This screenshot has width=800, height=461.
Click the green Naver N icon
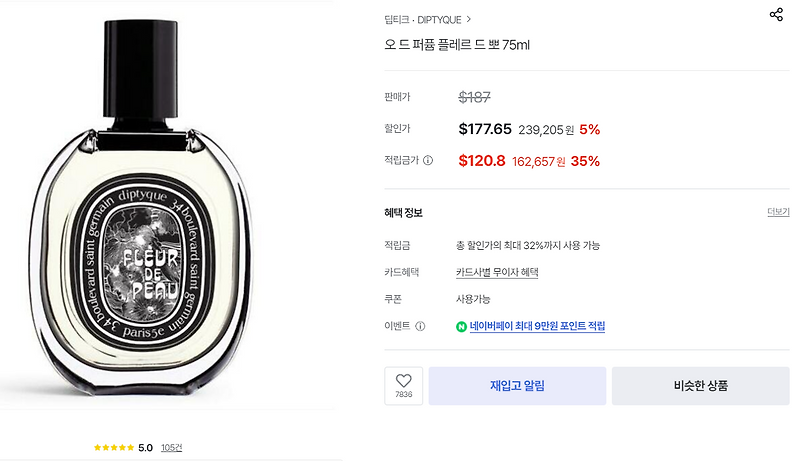click(x=461, y=326)
